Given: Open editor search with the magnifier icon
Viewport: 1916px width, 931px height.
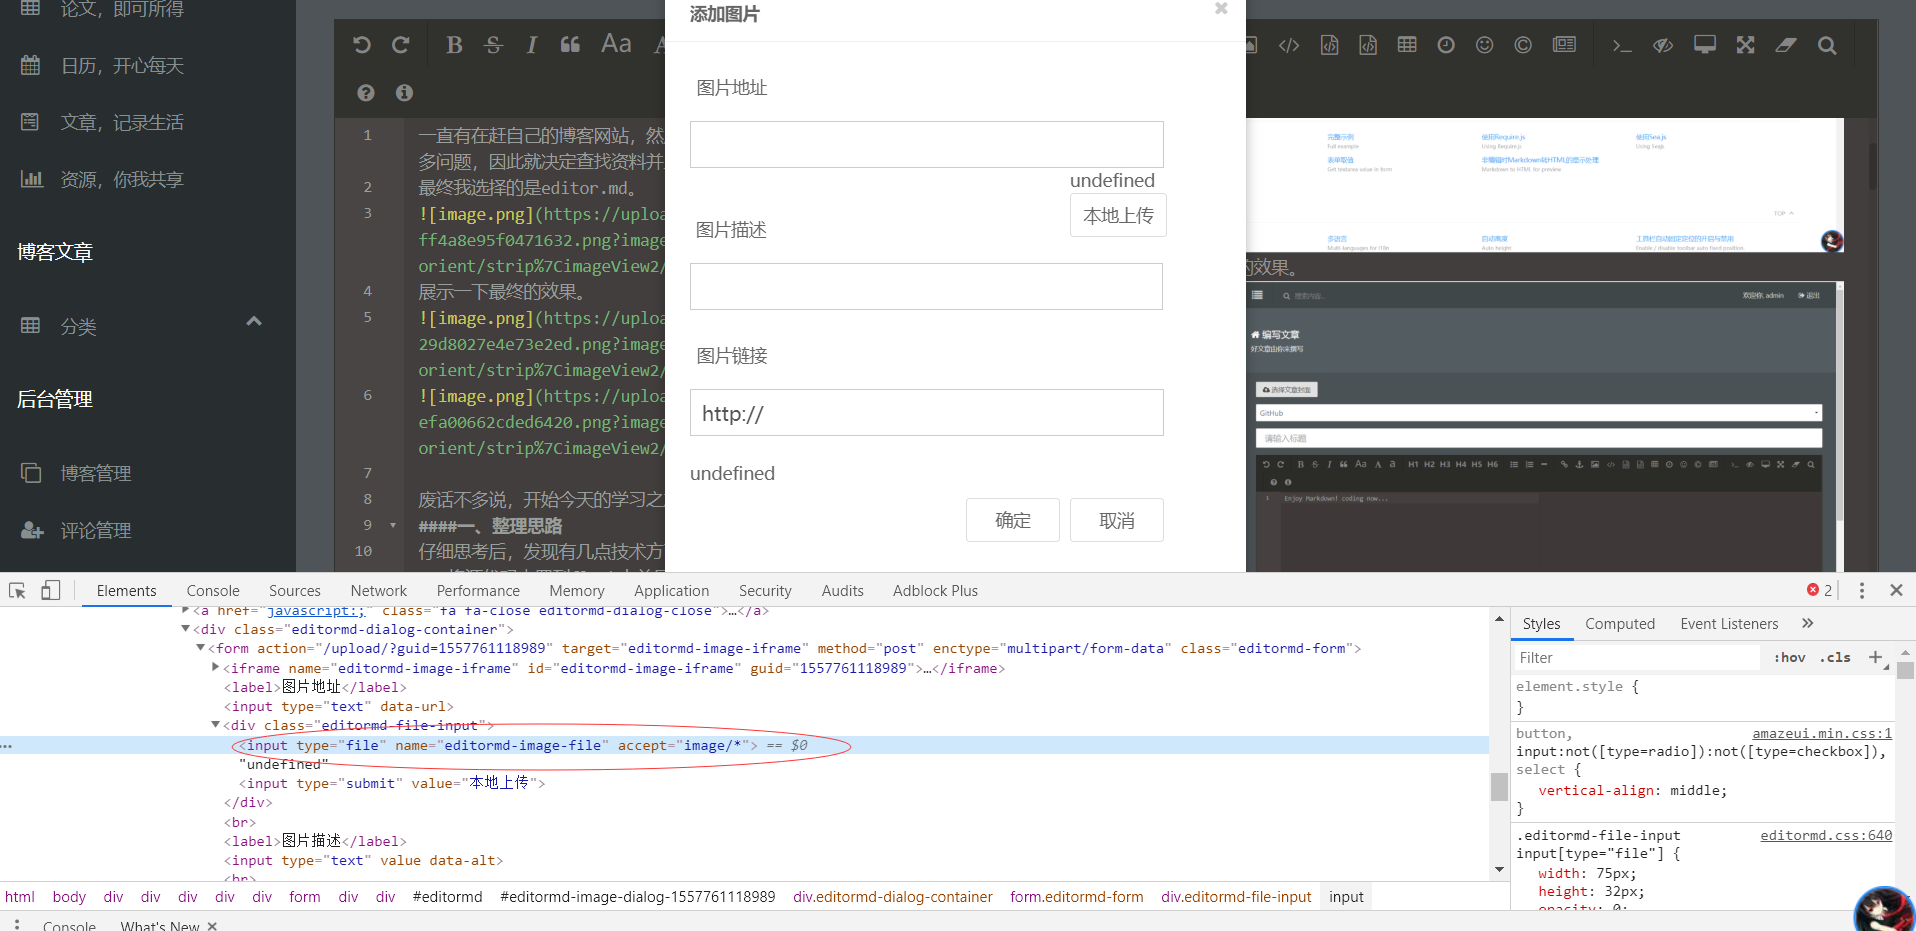Looking at the screenshot, I should point(1827,45).
